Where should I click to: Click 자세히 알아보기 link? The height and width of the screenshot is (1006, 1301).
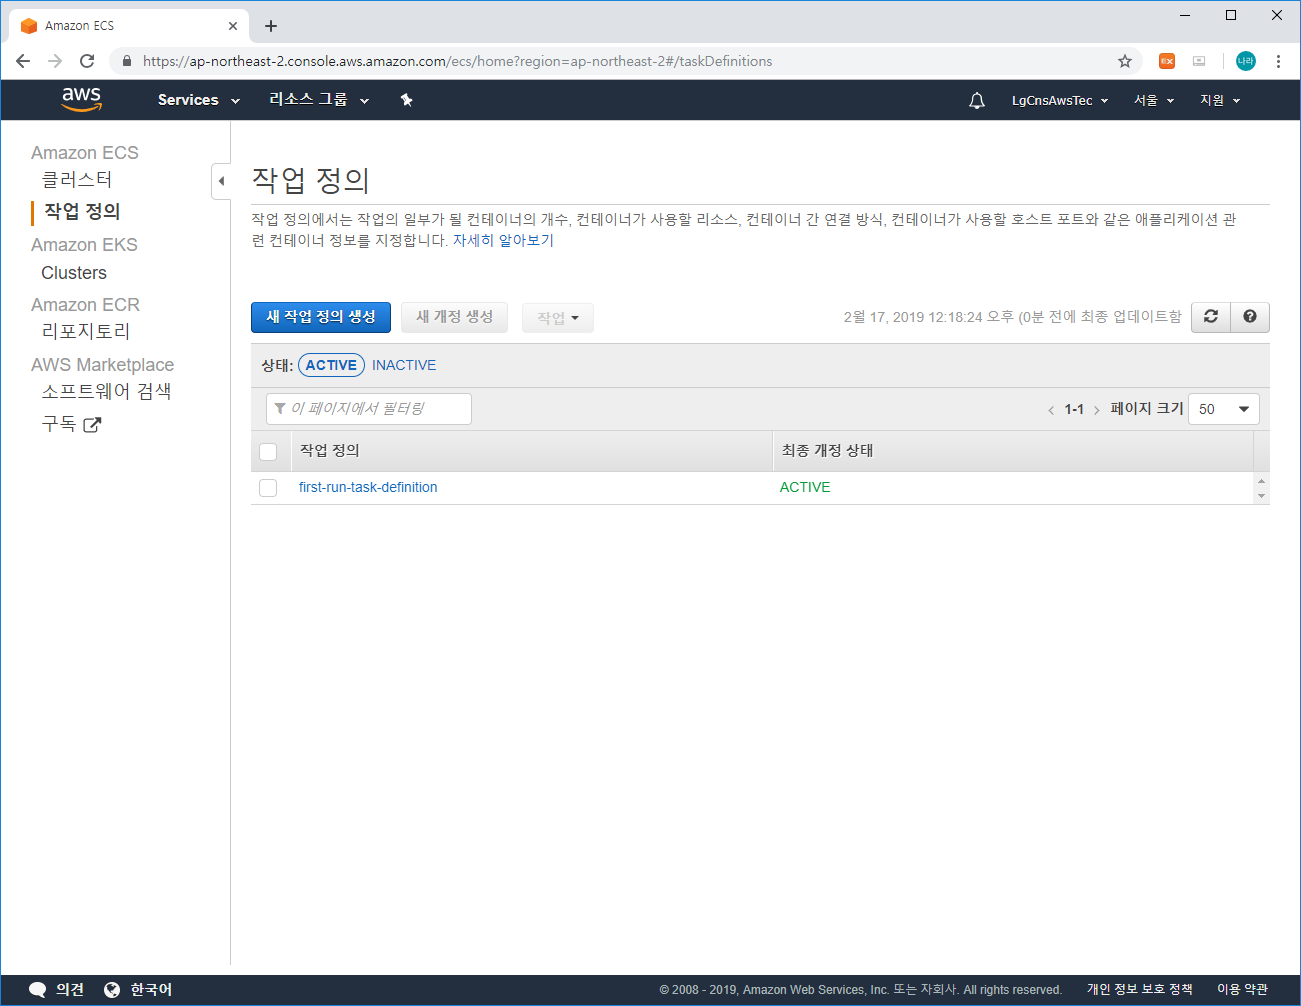(504, 241)
